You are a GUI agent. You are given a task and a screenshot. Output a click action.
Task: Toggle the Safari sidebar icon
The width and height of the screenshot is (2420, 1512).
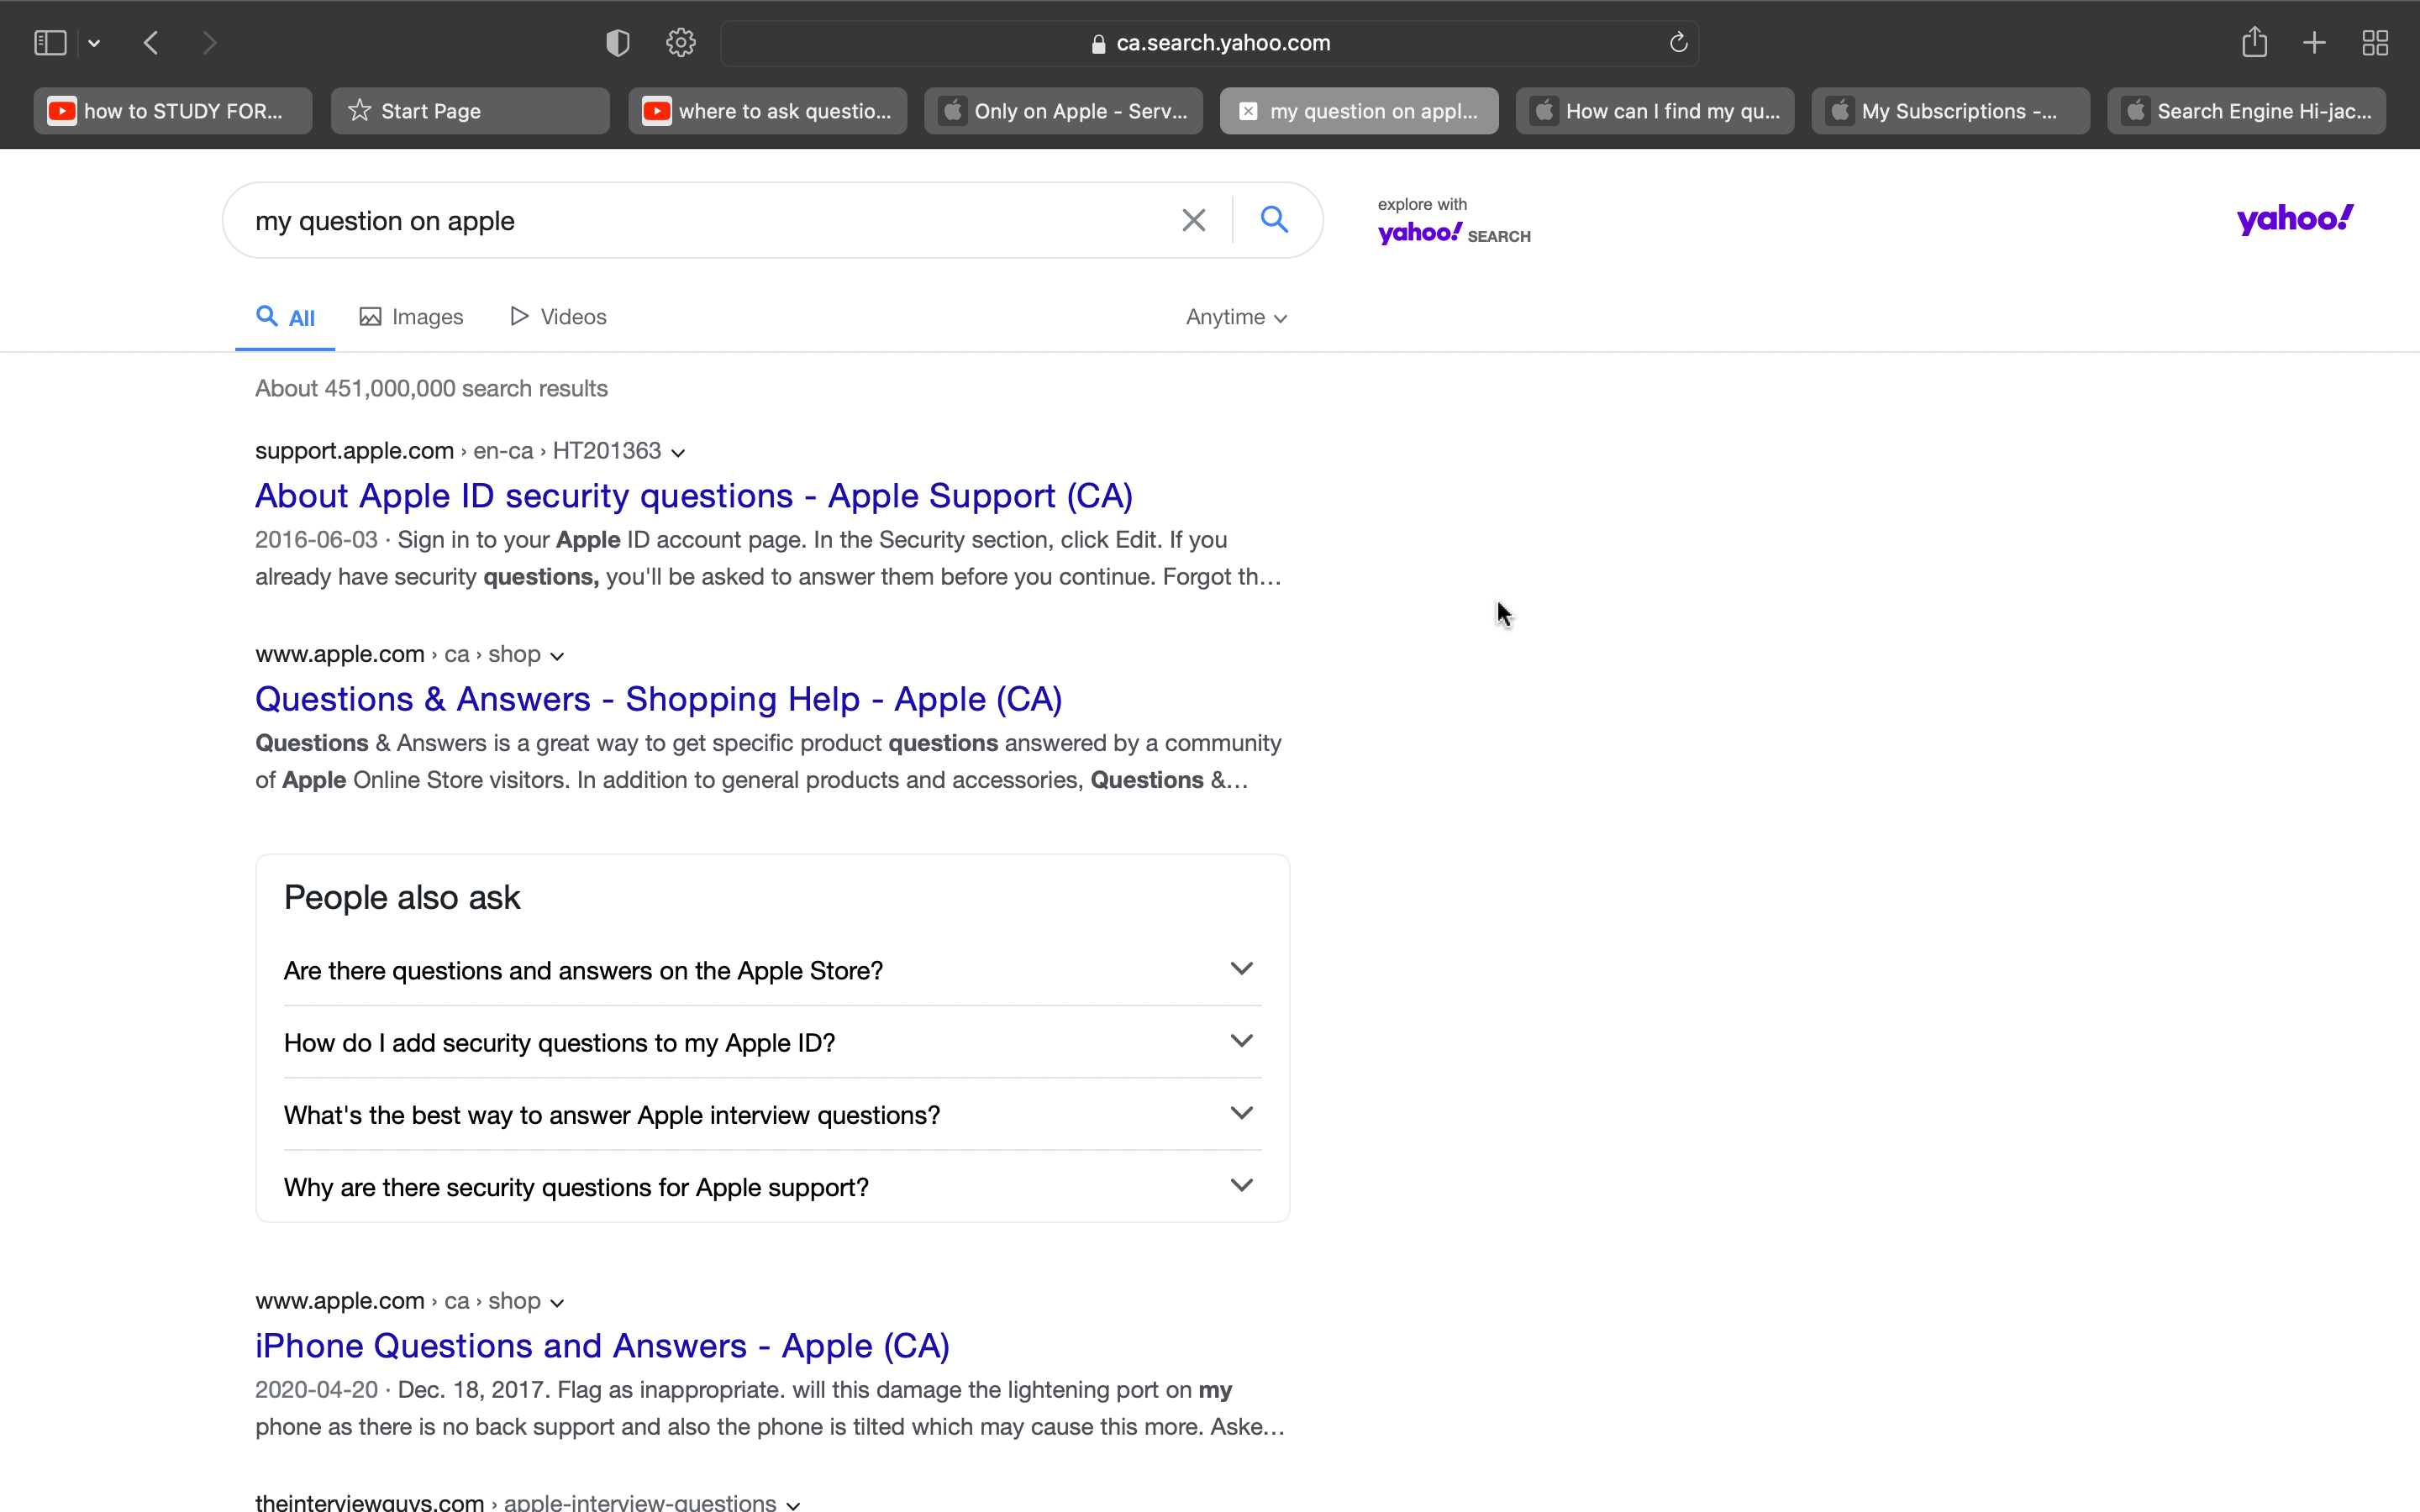tap(50, 43)
